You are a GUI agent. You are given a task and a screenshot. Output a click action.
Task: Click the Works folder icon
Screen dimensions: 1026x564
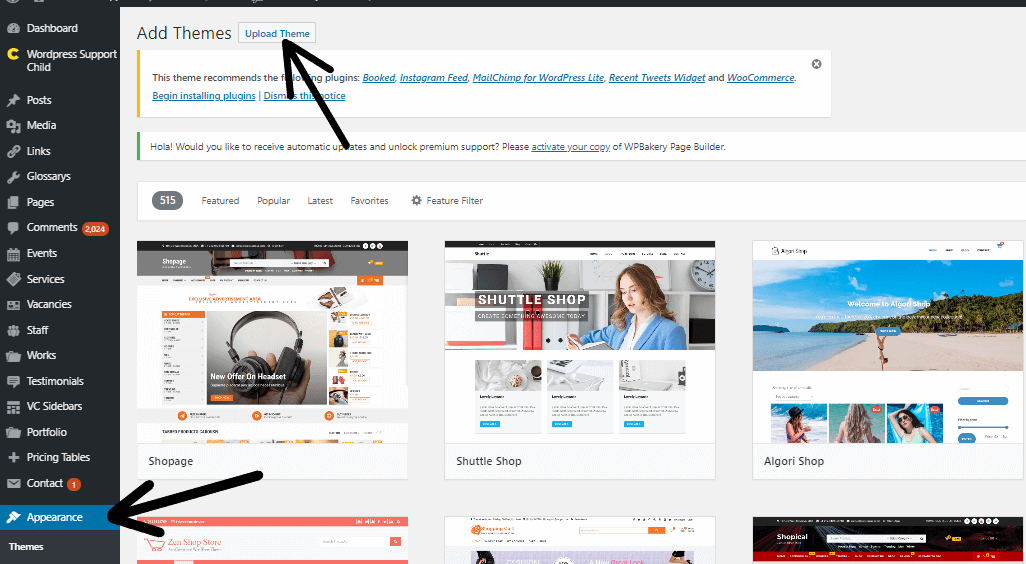13,356
